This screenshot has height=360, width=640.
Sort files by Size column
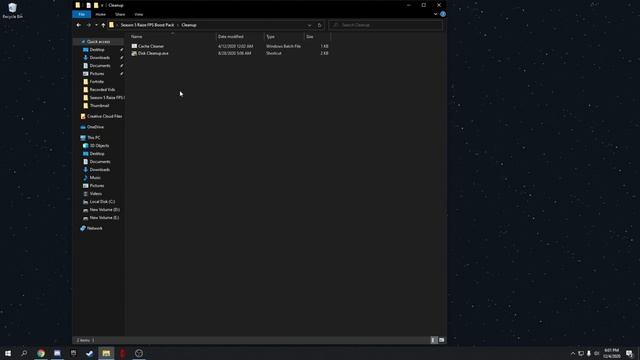pyautogui.click(x=317, y=37)
